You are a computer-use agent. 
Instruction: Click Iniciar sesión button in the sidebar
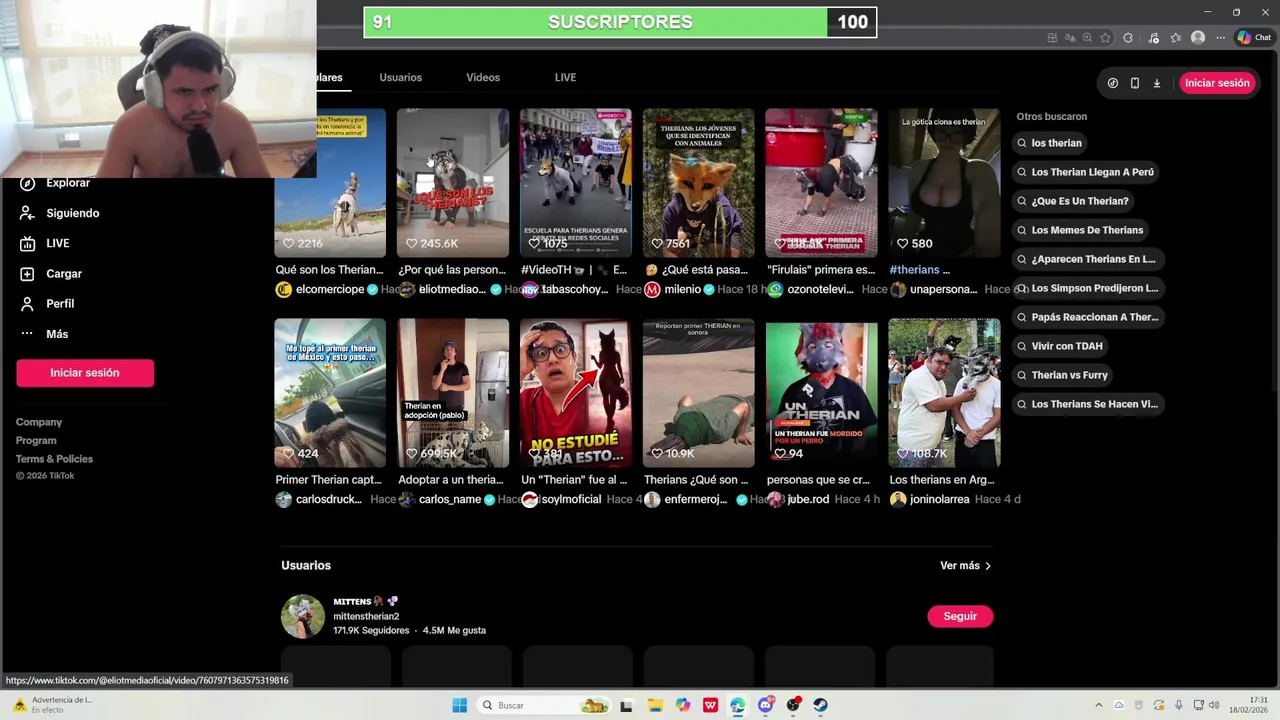[85, 373]
